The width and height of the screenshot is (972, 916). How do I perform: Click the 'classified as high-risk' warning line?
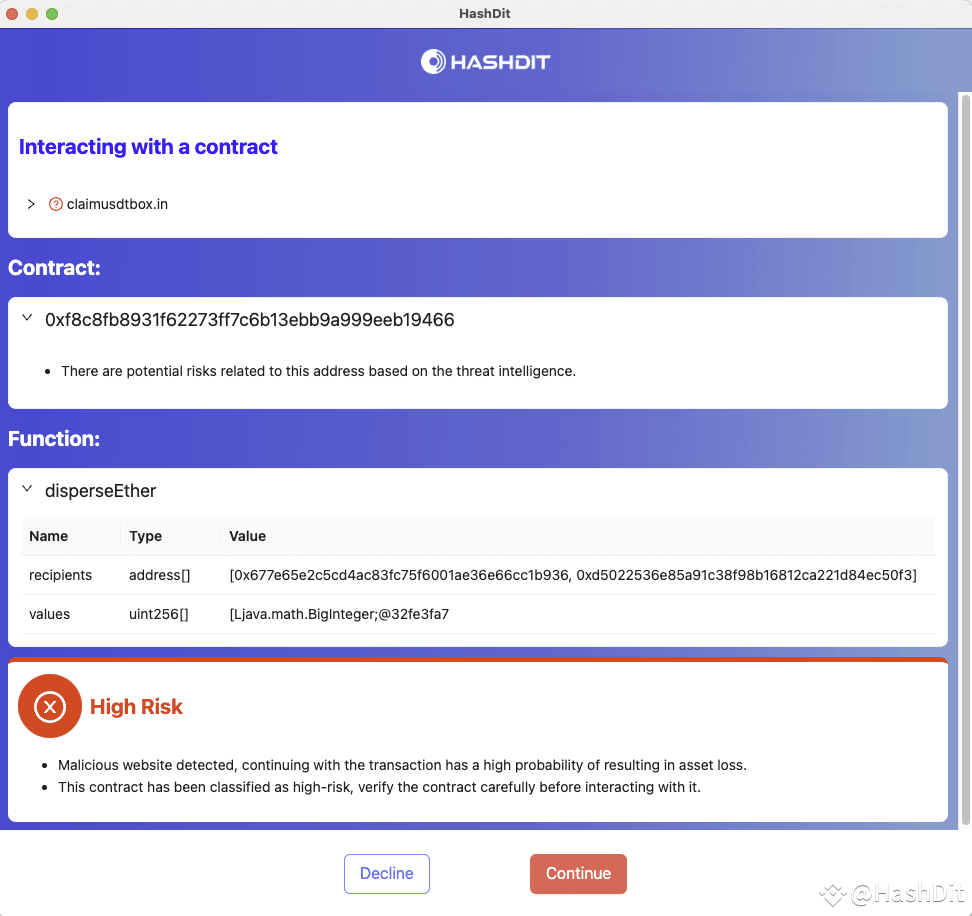coord(379,787)
